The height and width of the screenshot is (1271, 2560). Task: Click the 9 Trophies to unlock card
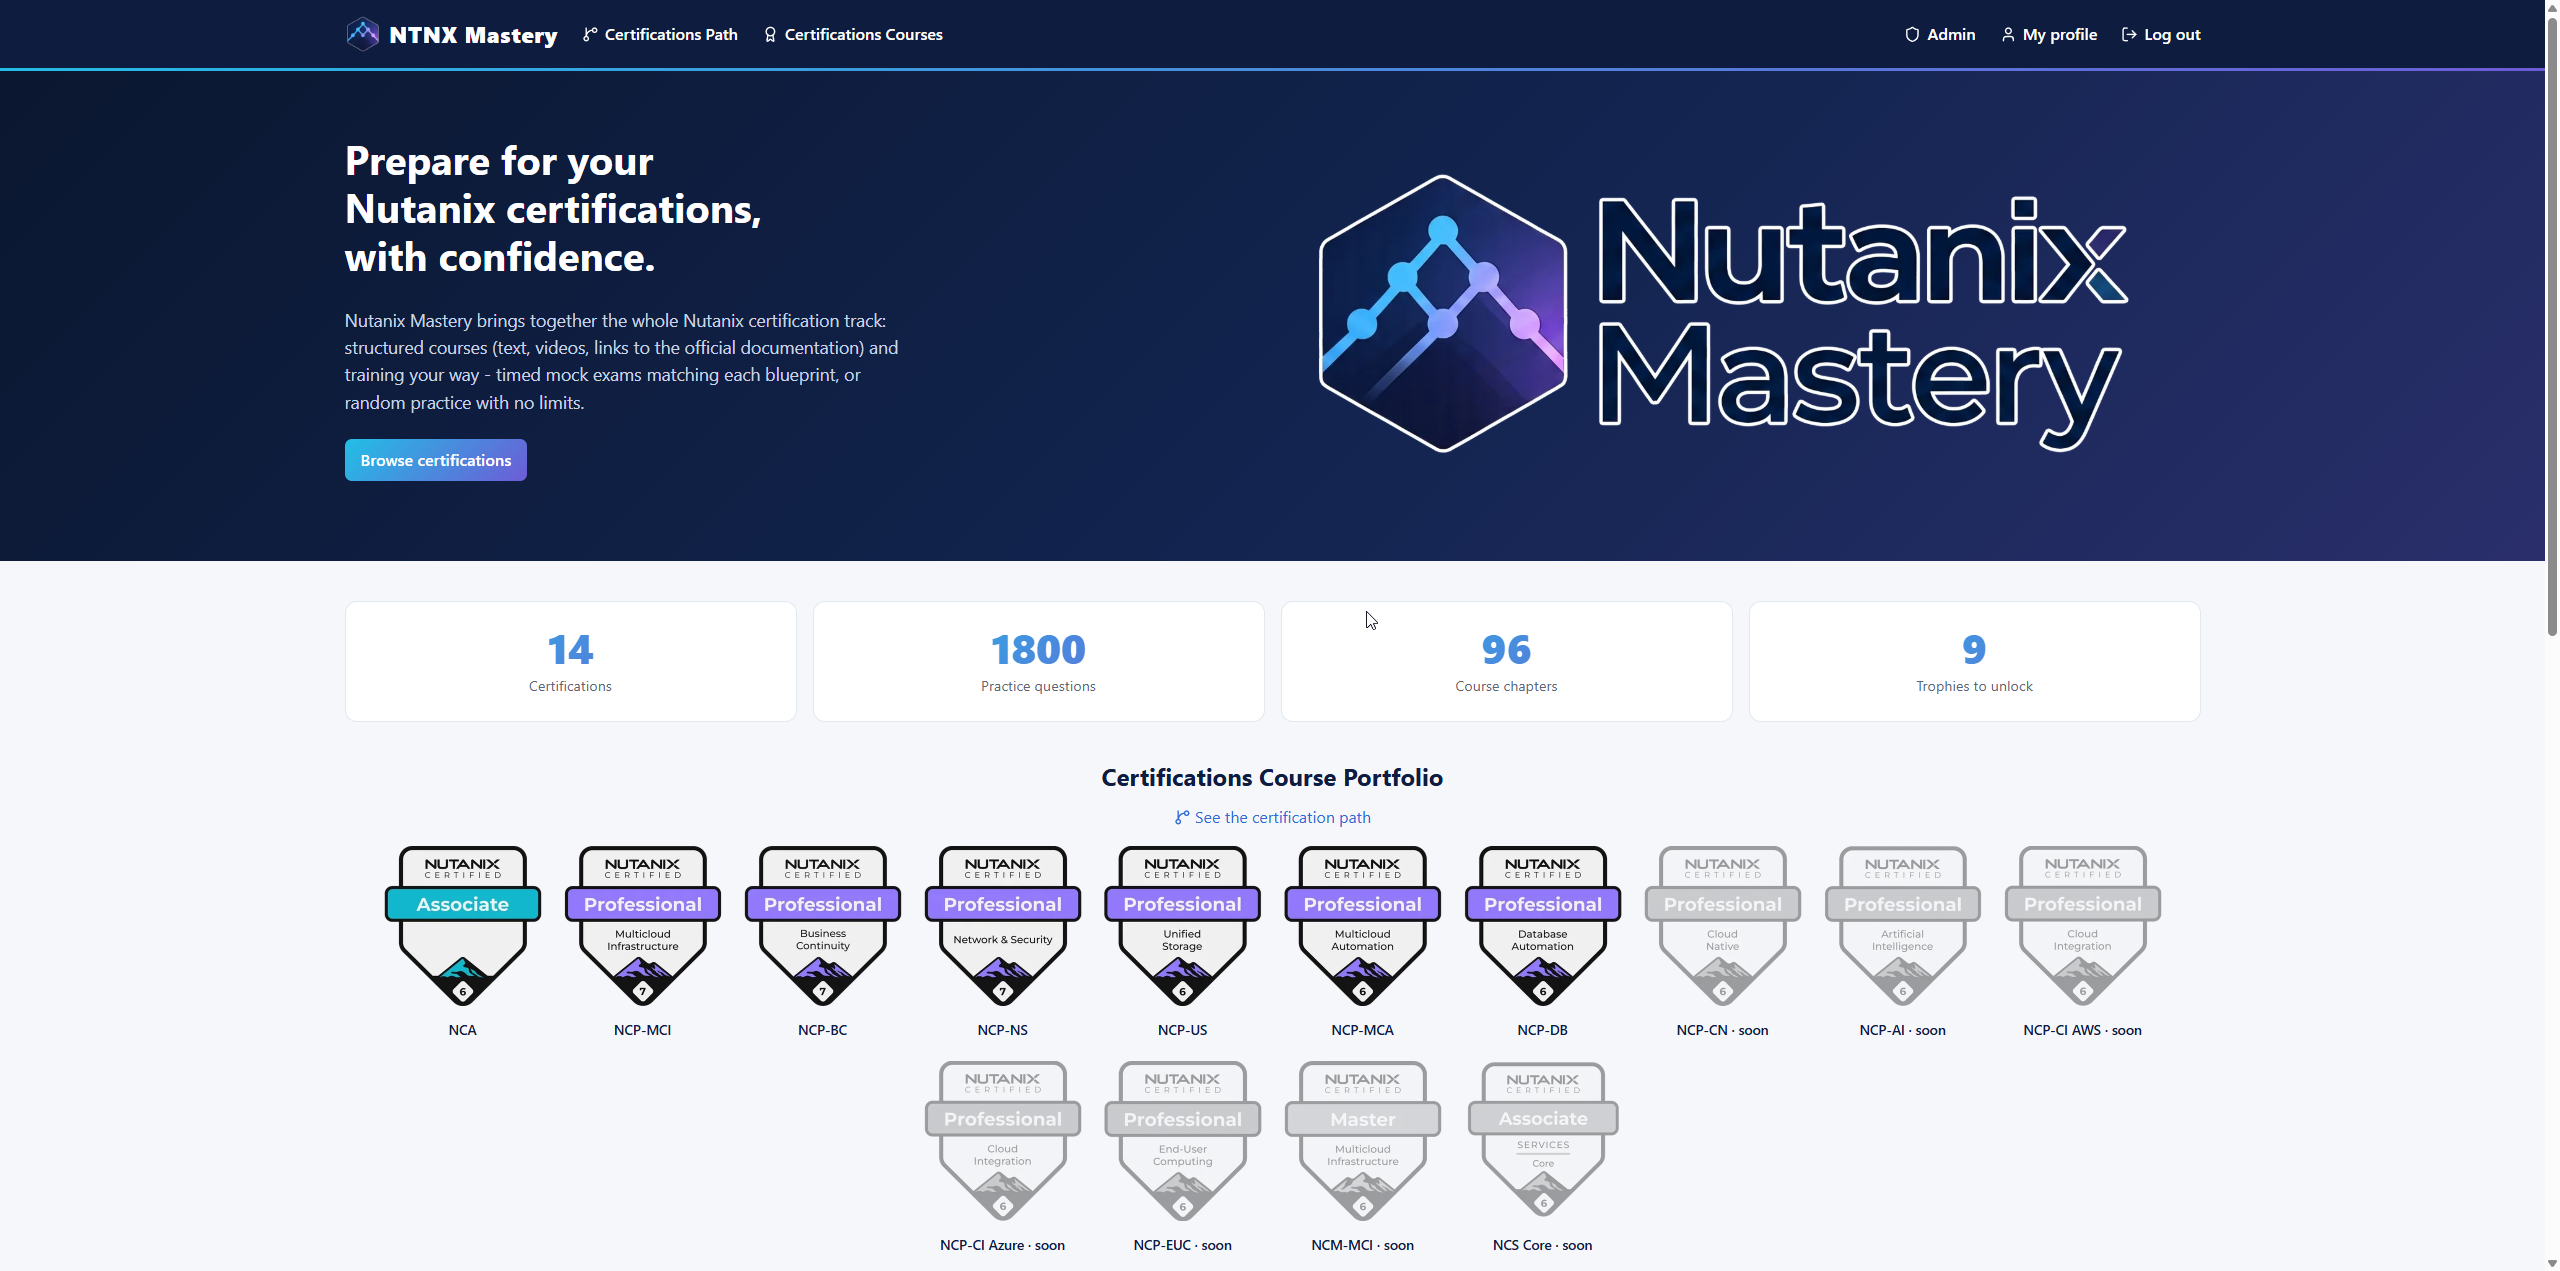click(1975, 661)
